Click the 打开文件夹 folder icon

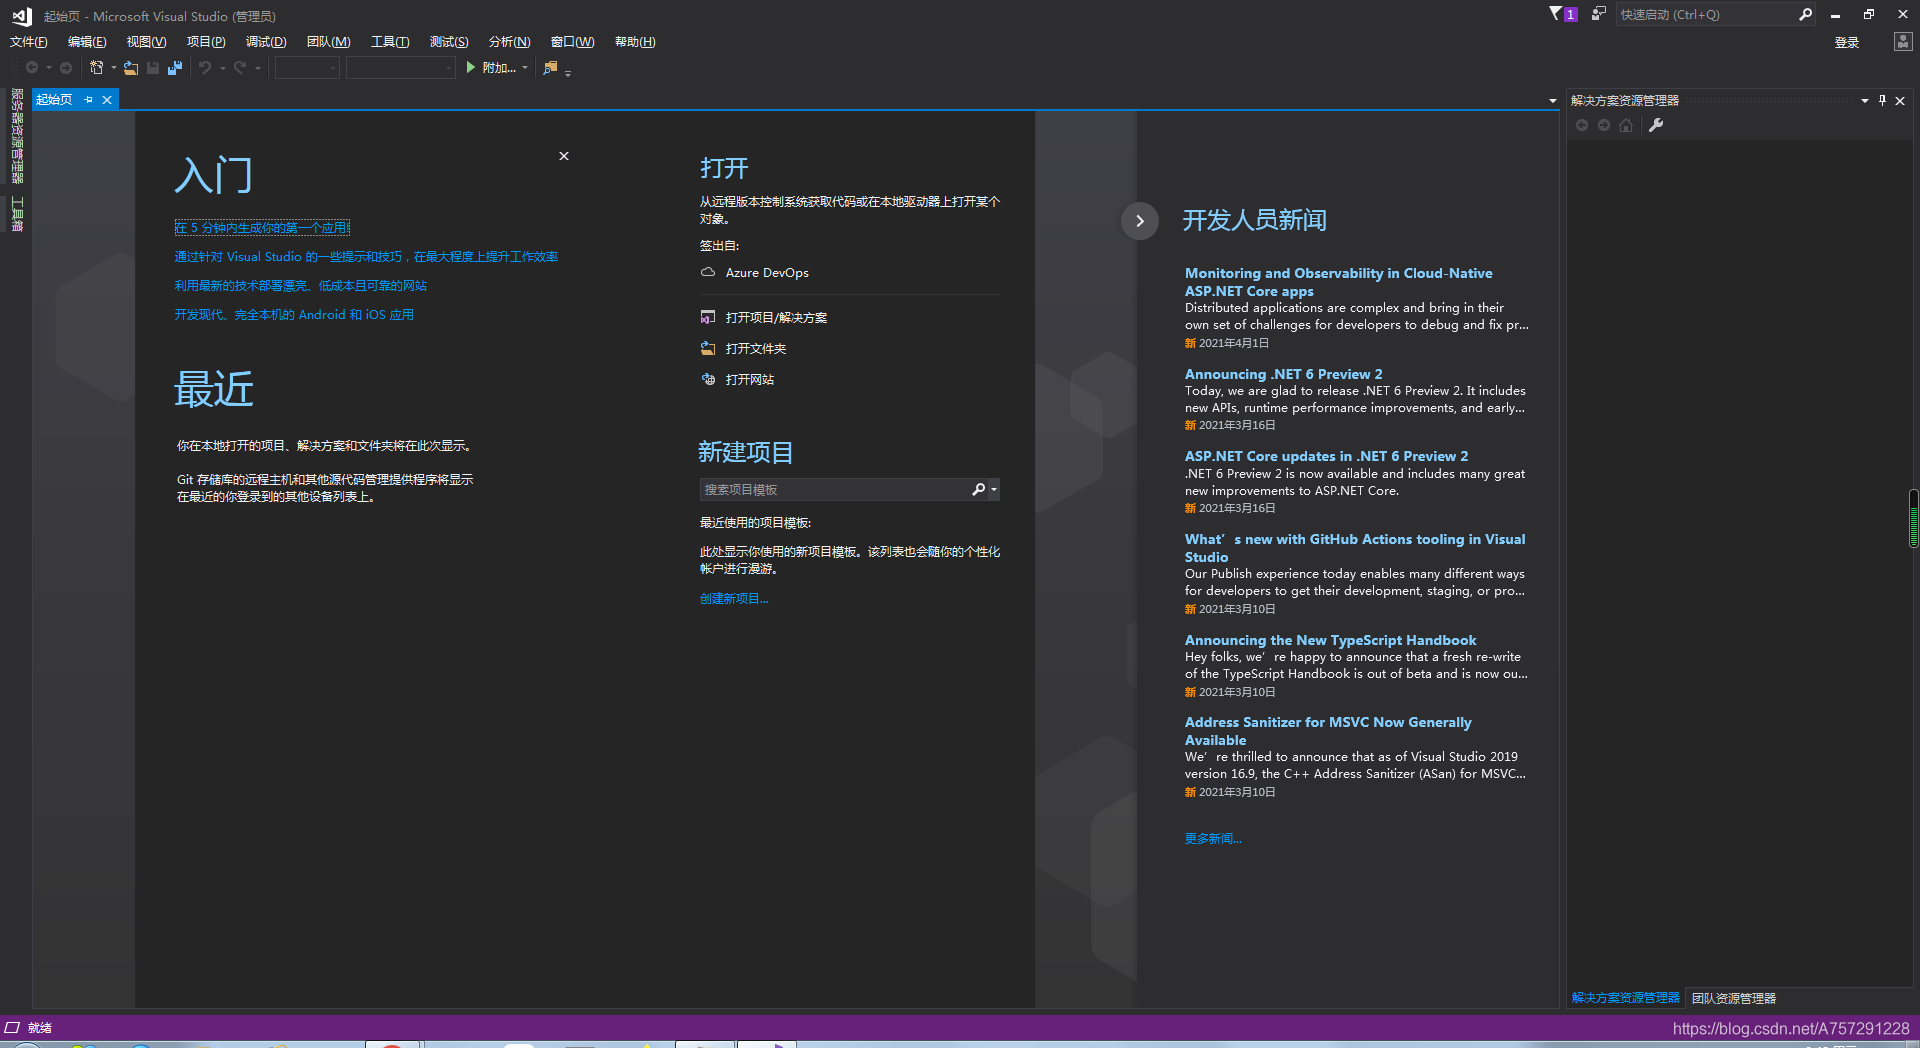coord(708,348)
